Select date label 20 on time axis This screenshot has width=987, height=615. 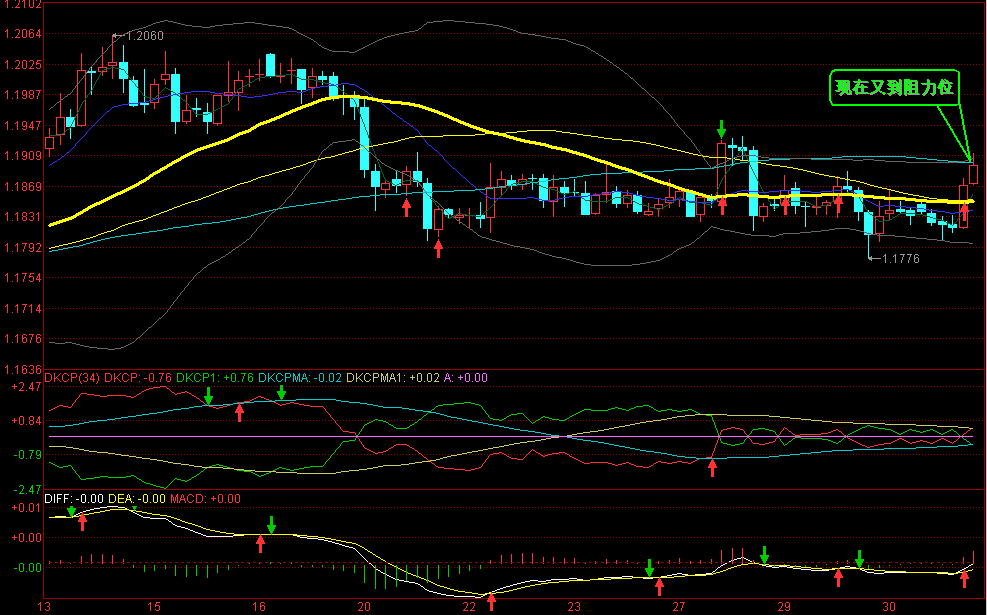coord(364,607)
